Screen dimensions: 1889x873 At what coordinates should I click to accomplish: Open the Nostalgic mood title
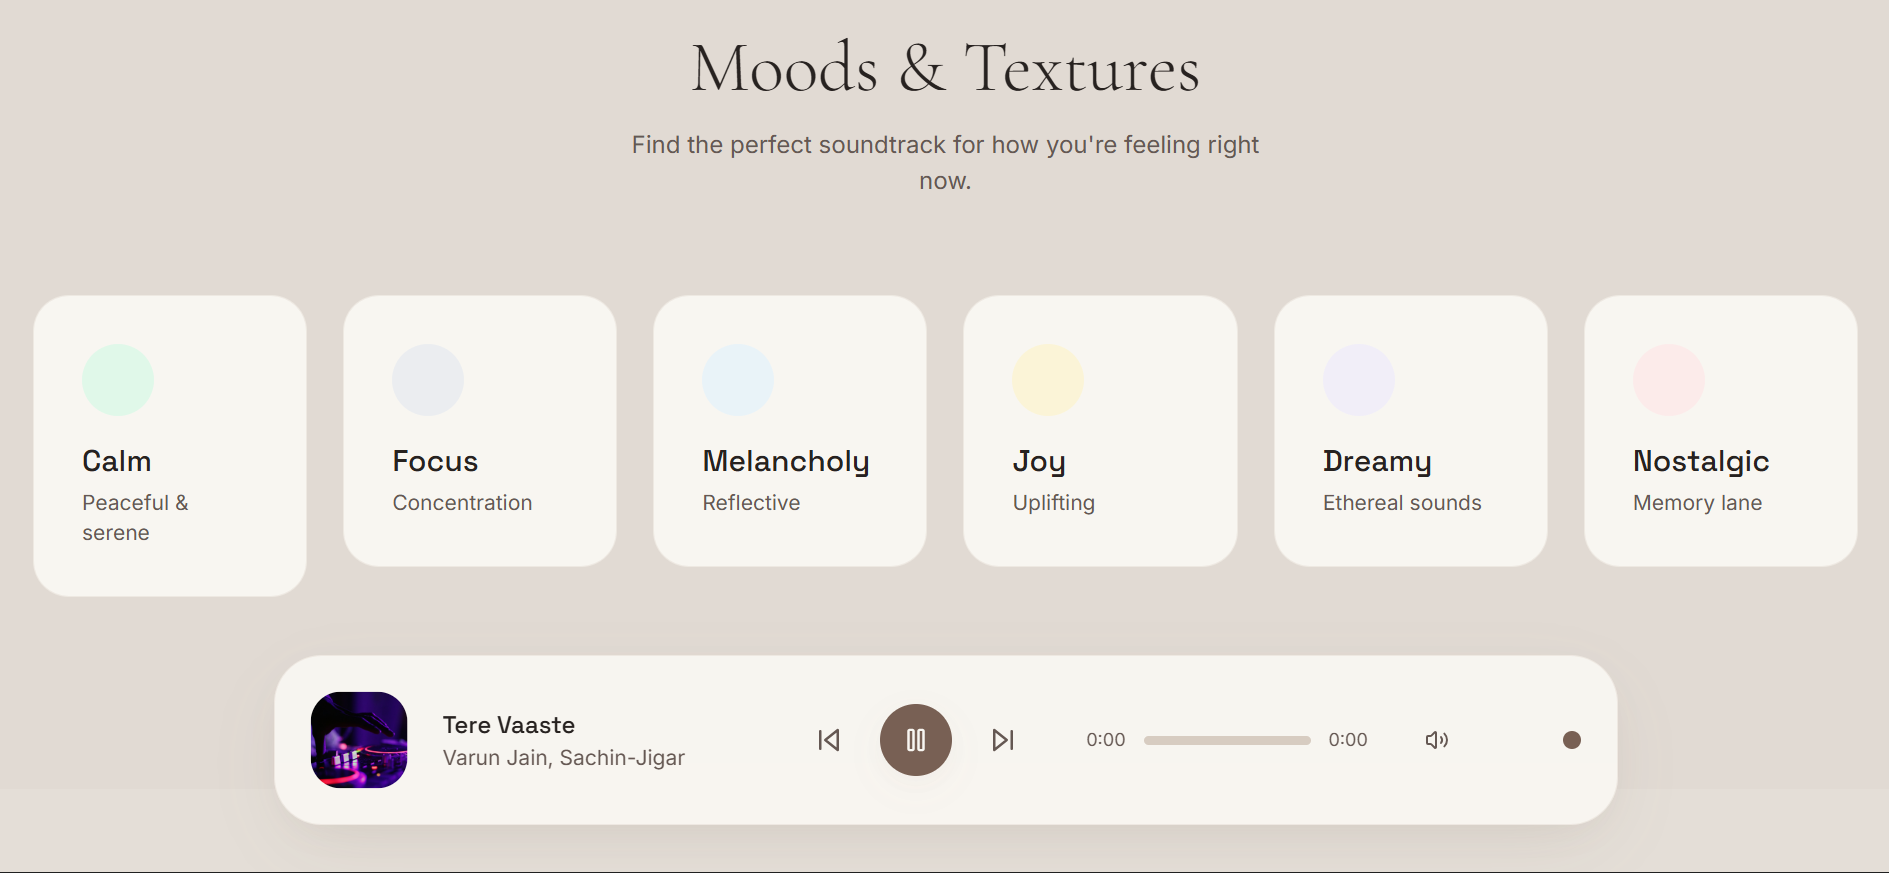1701,461
